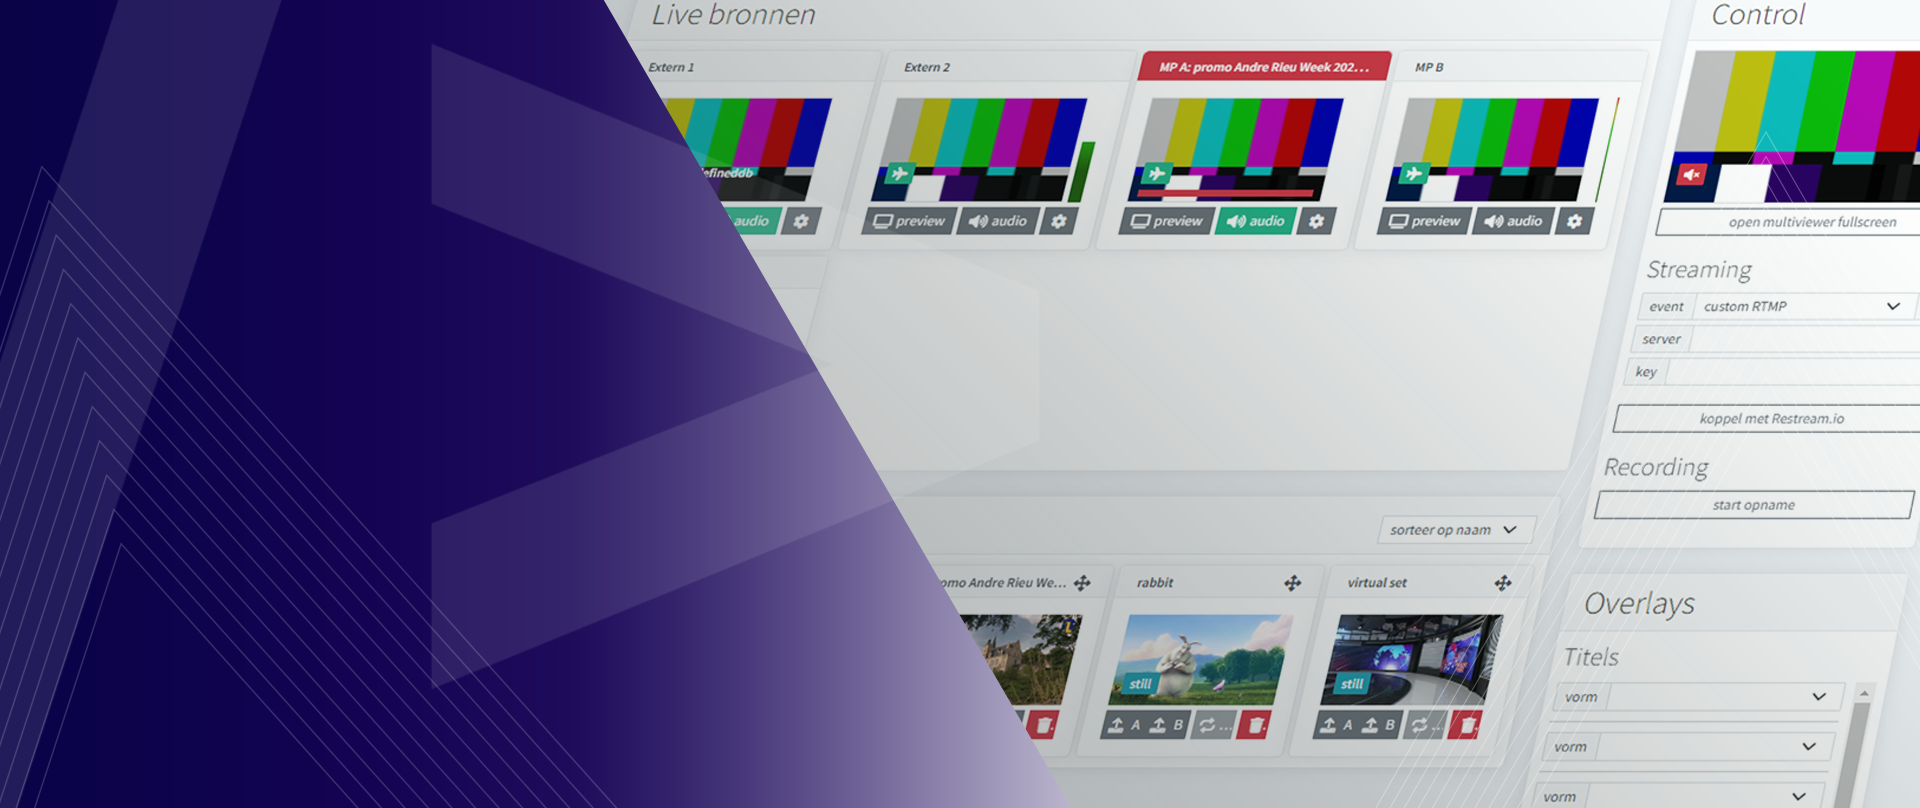
Task: Select the MP B colour bars thumbnail
Action: (1492, 150)
